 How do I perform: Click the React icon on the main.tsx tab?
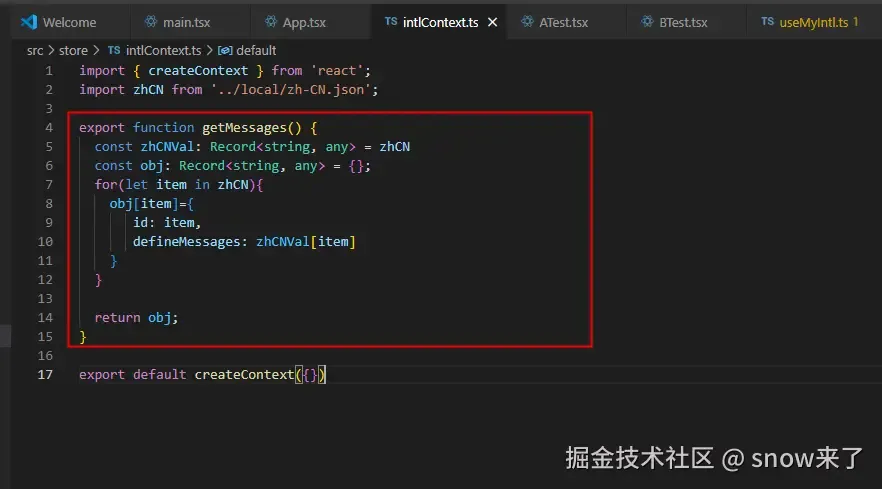[151, 21]
